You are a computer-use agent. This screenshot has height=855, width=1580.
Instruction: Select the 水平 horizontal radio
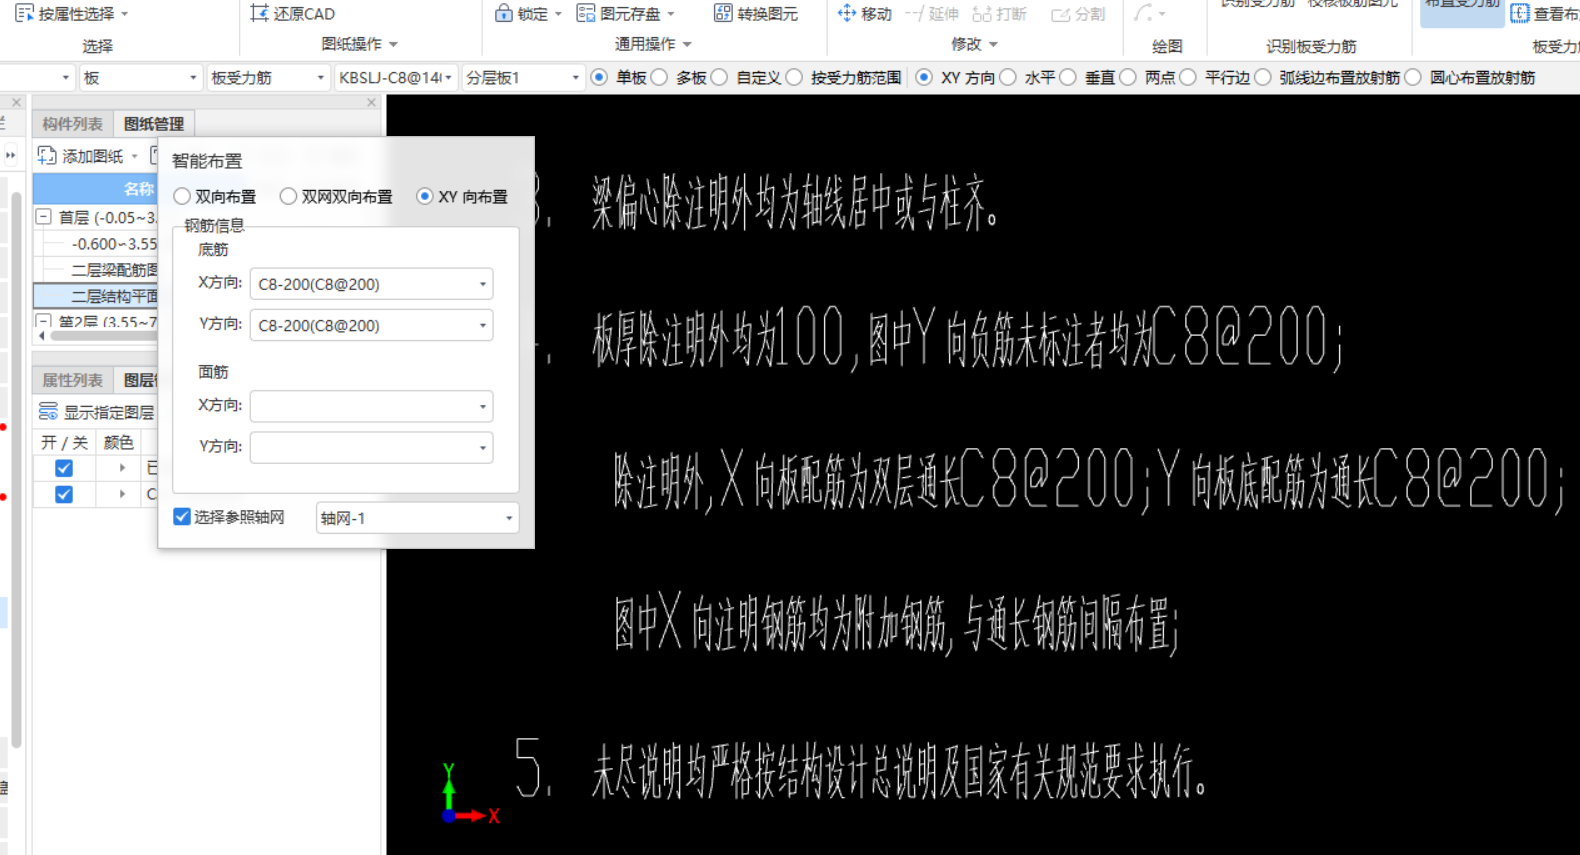pos(1008,77)
